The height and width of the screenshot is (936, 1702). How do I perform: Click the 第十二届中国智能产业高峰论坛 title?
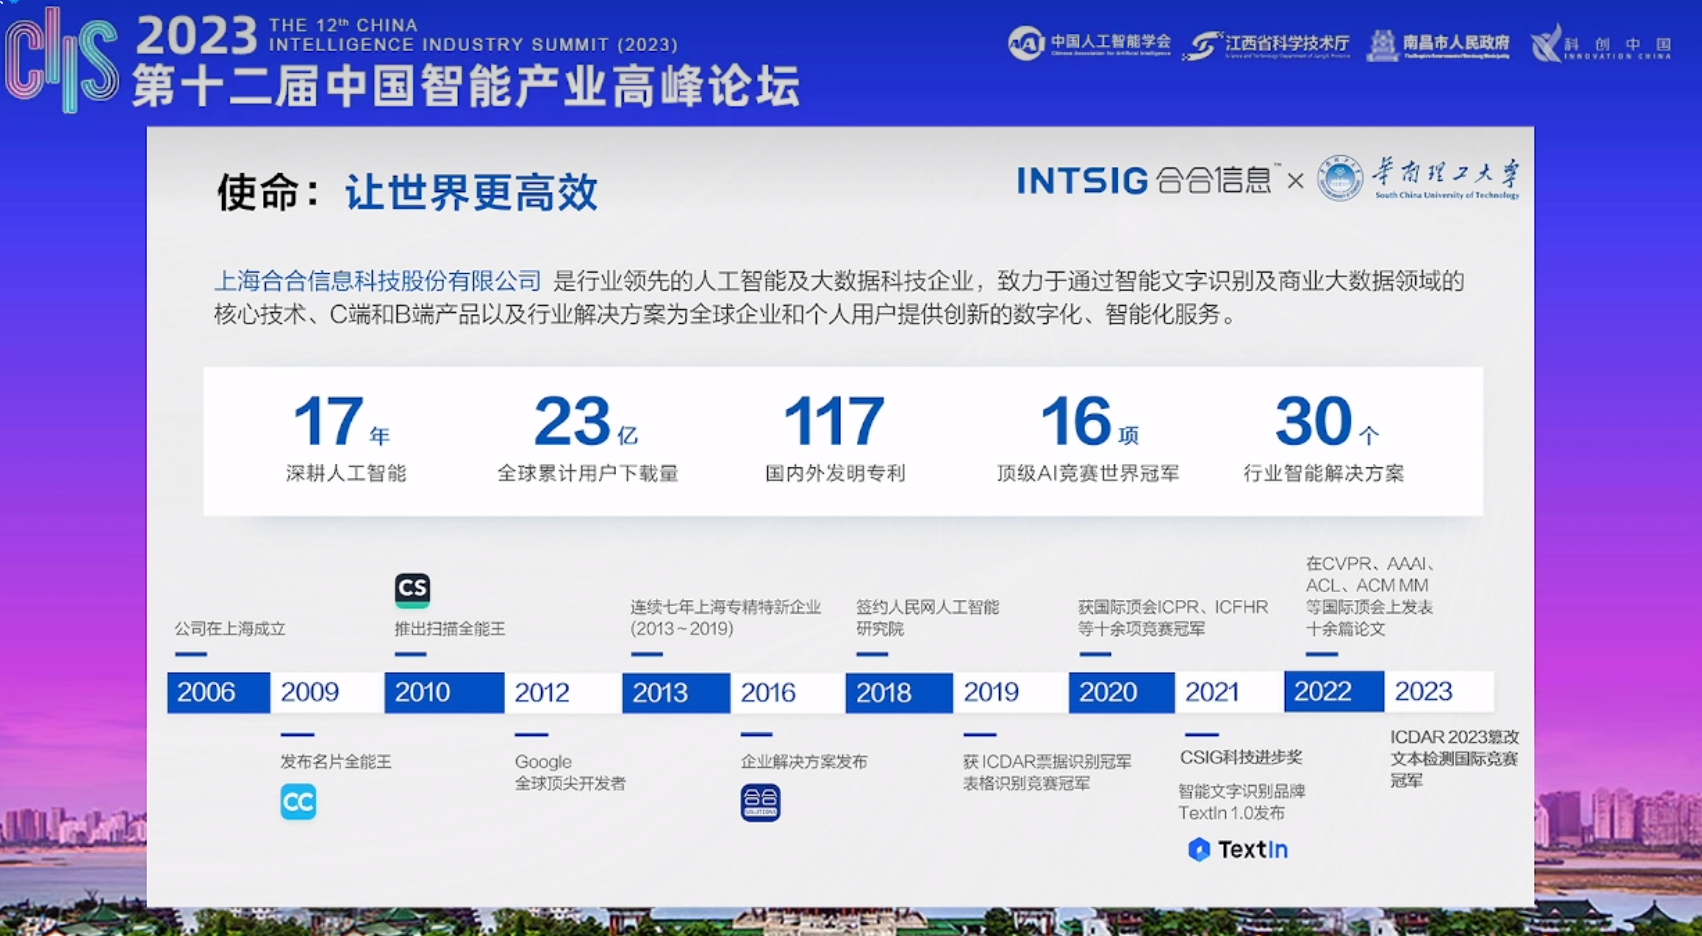coord(466,86)
